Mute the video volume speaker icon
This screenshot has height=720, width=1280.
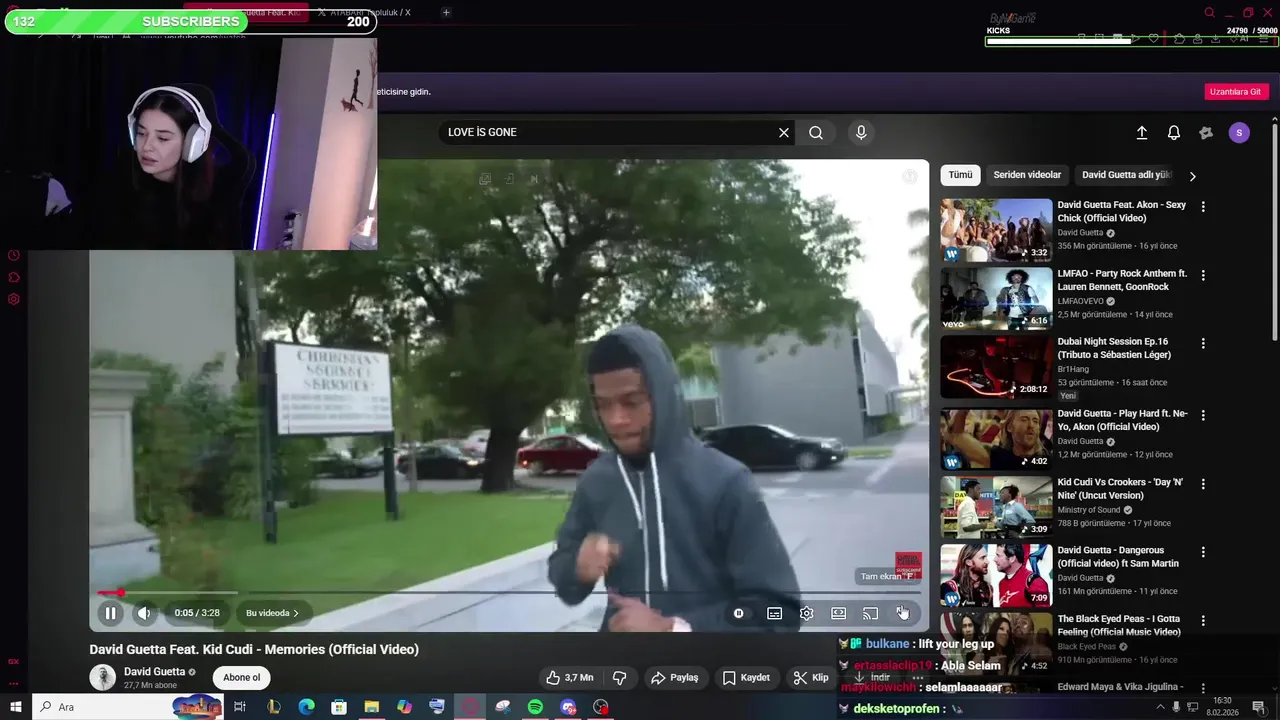point(144,613)
